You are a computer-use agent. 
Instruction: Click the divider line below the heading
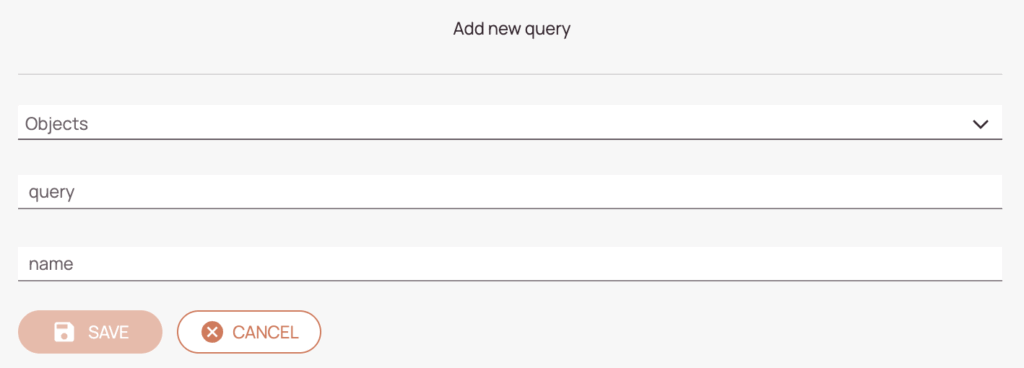click(x=510, y=74)
